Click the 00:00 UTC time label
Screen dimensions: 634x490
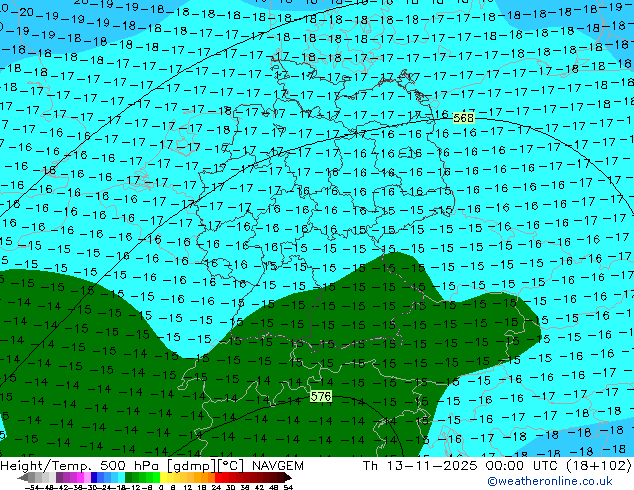522,466
